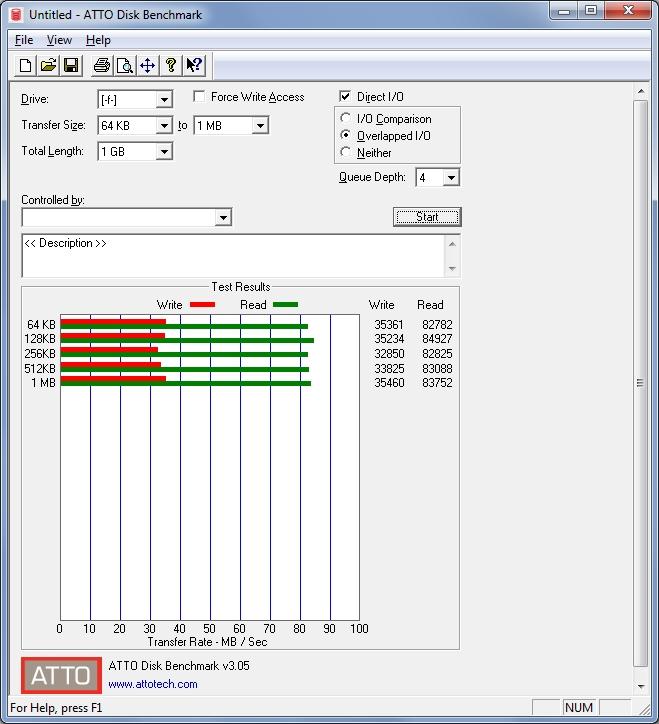Click the 1 MB read value 83752
This screenshot has width=659, height=724.
point(437,383)
